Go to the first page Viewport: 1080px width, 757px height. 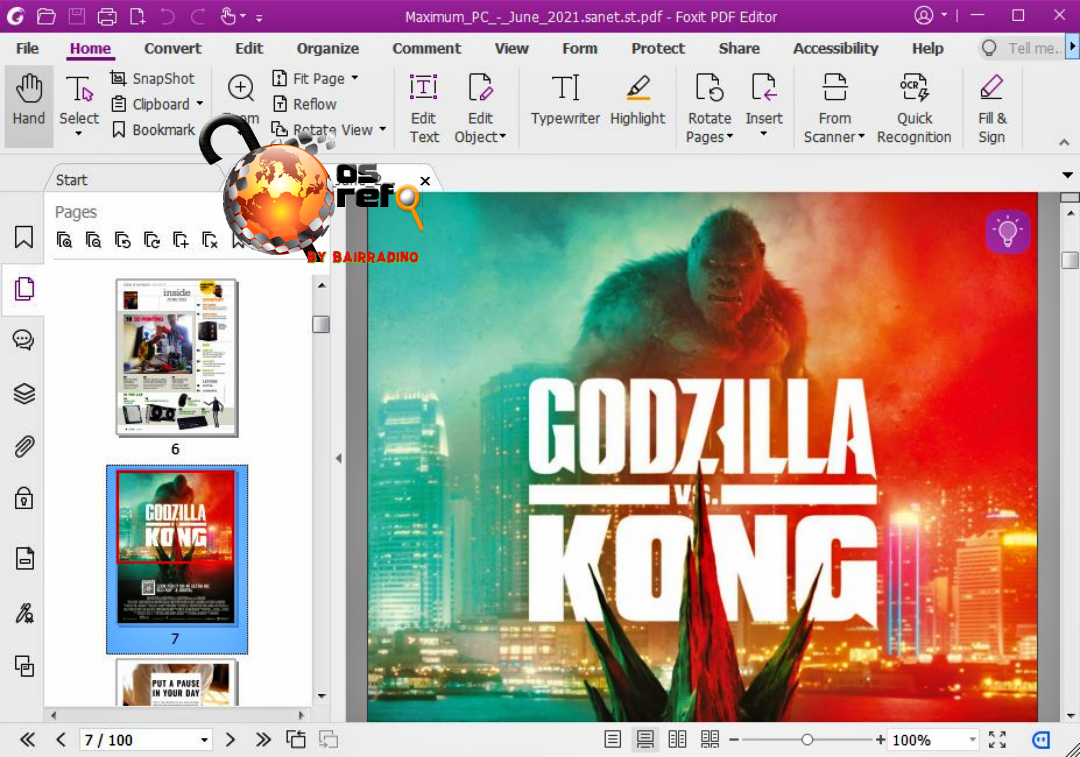click(27, 740)
